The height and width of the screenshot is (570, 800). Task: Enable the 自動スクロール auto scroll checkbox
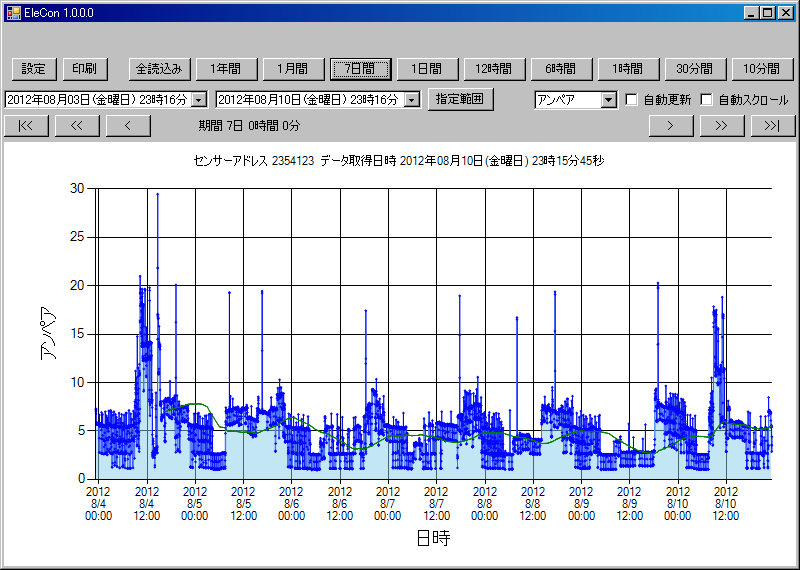pos(707,100)
